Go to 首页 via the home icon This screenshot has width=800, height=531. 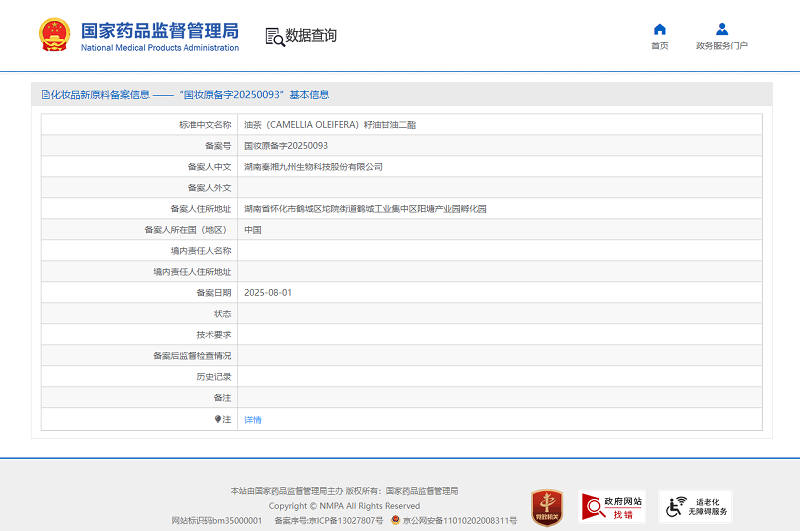659,29
